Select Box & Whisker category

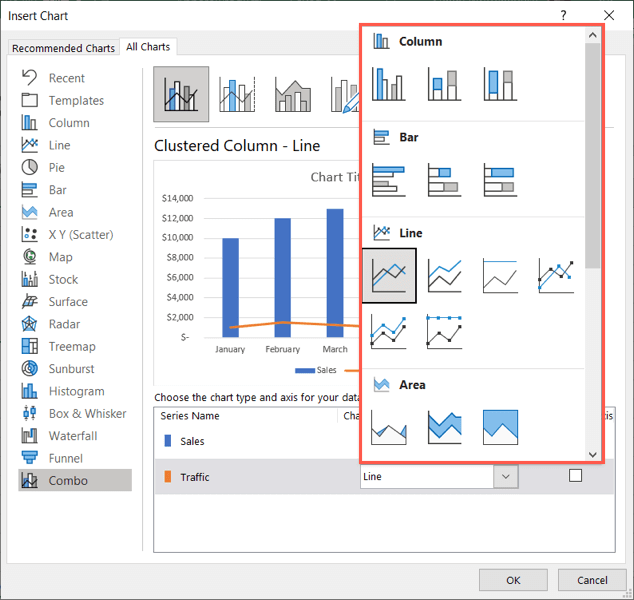click(x=74, y=413)
